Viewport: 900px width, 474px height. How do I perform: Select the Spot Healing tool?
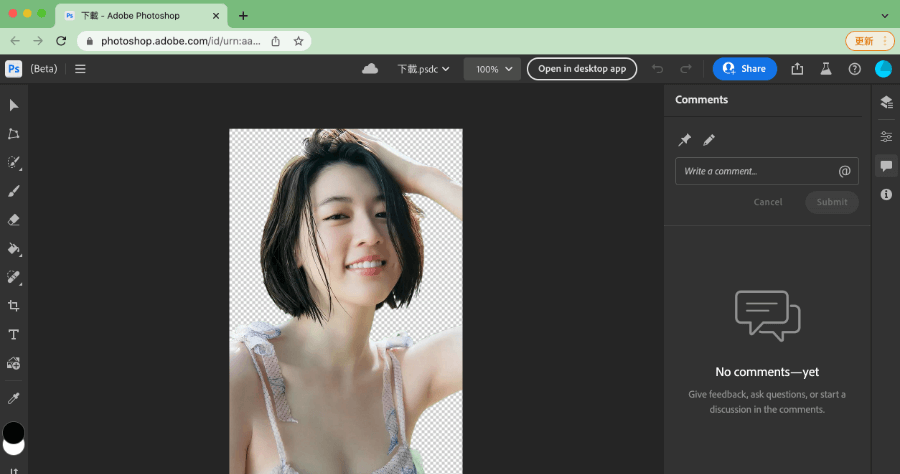click(14, 277)
